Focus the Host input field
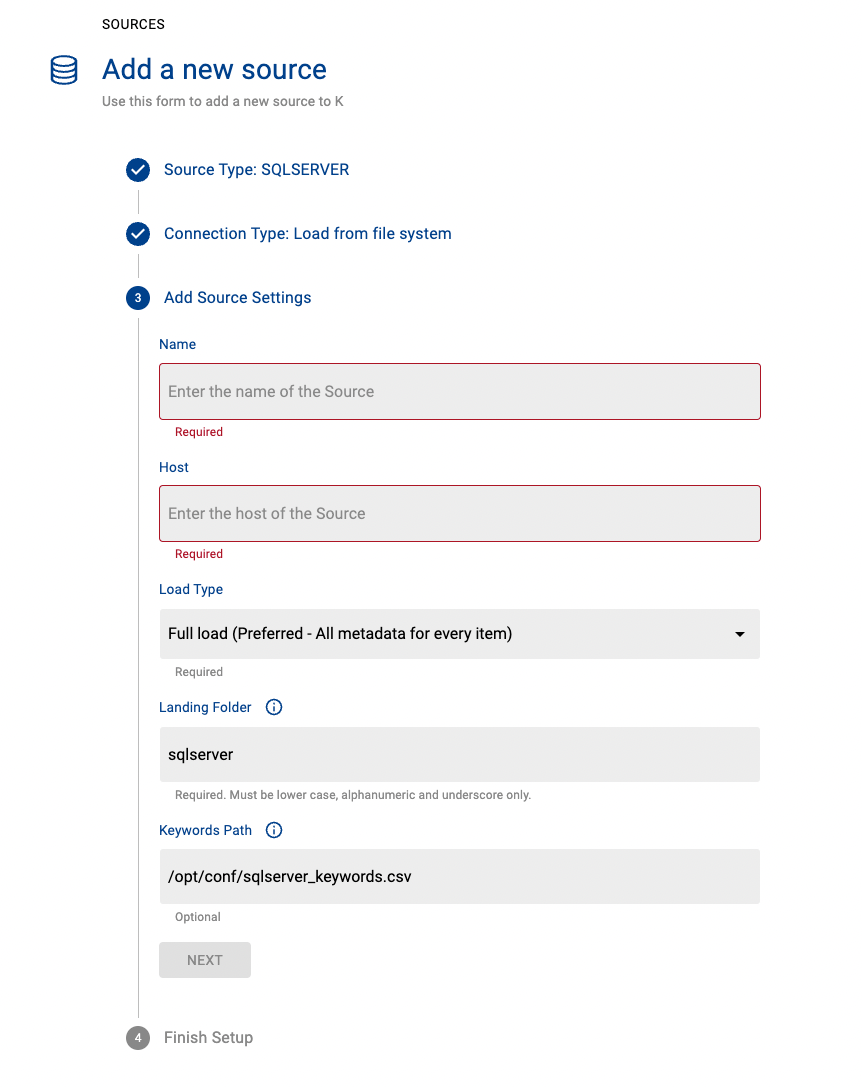Image resolution: width=862 pixels, height=1087 pixels. [x=459, y=513]
